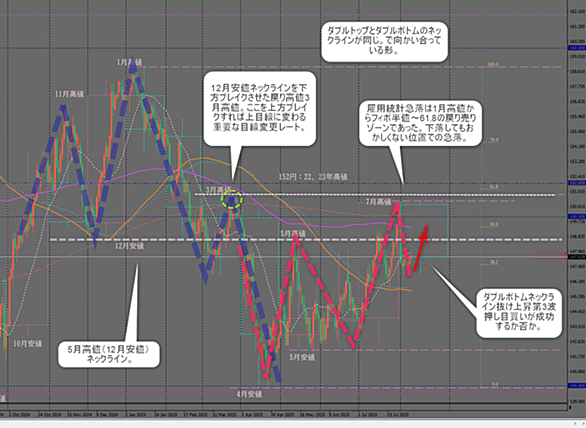The width and height of the screenshot is (586, 428).
Task: Select the '3月高値' label near the green circle
Action: point(218,190)
